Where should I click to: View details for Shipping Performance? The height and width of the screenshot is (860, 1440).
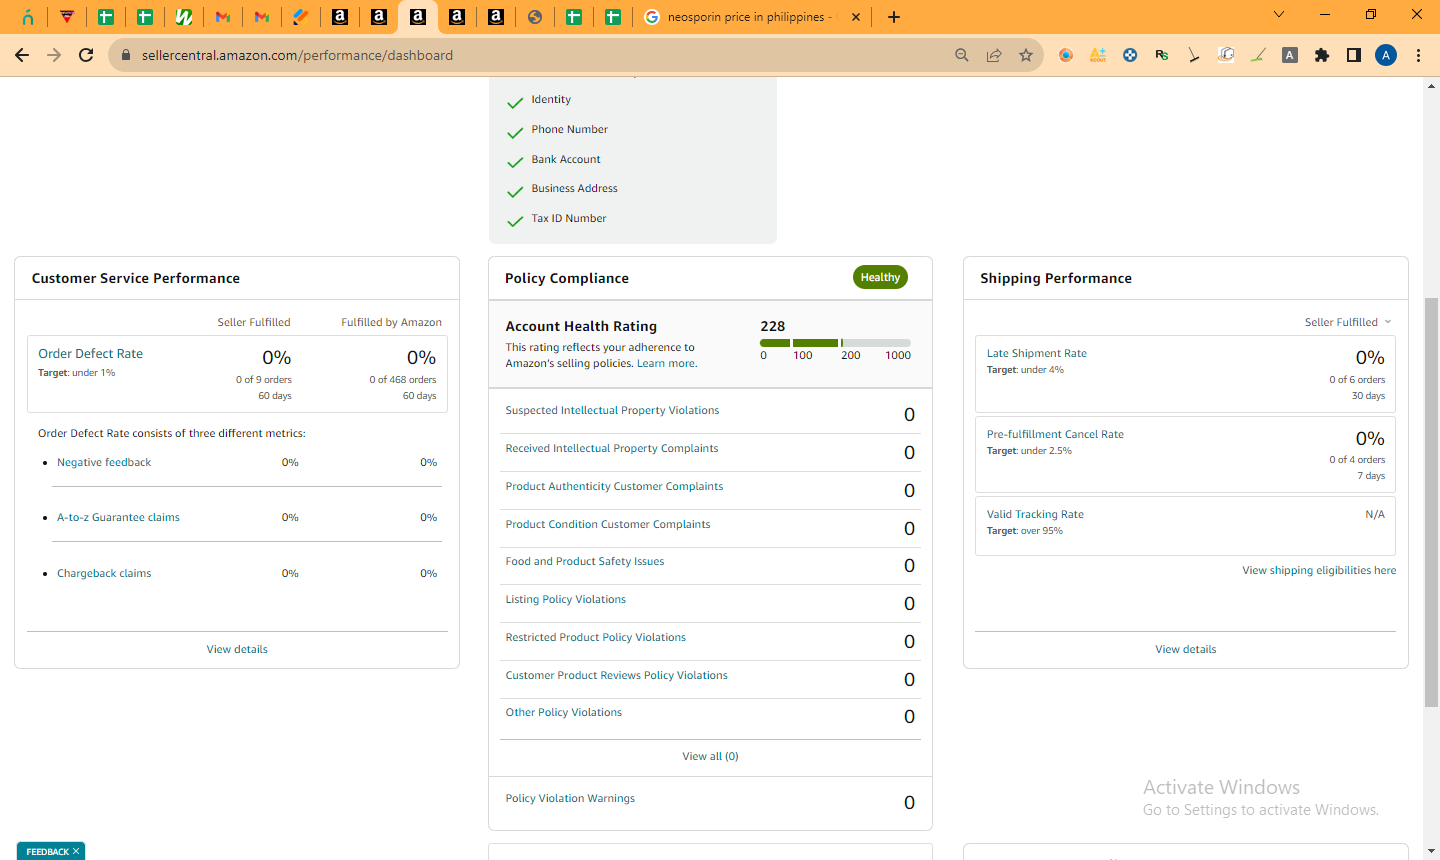point(1186,649)
